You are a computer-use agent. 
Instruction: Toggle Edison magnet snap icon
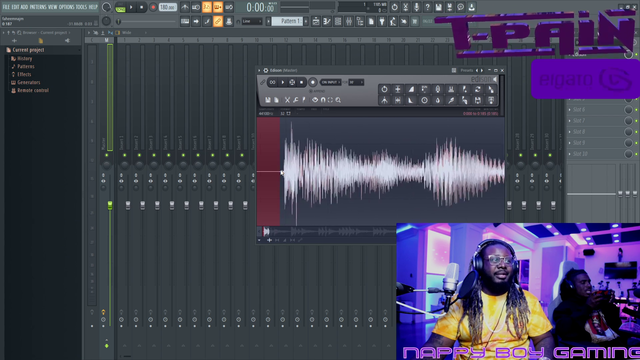tap(323, 100)
